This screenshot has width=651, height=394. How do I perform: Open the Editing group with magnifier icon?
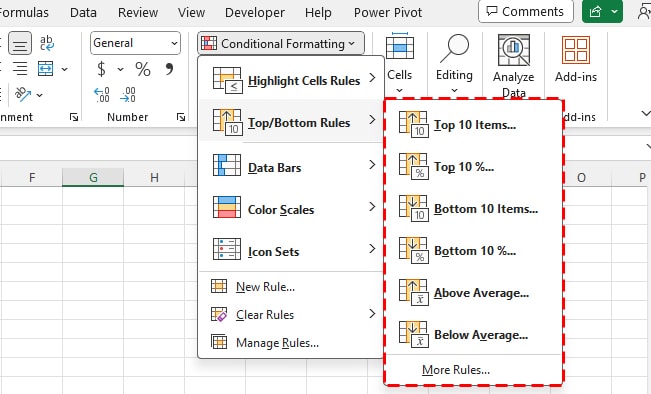coord(454,63)
